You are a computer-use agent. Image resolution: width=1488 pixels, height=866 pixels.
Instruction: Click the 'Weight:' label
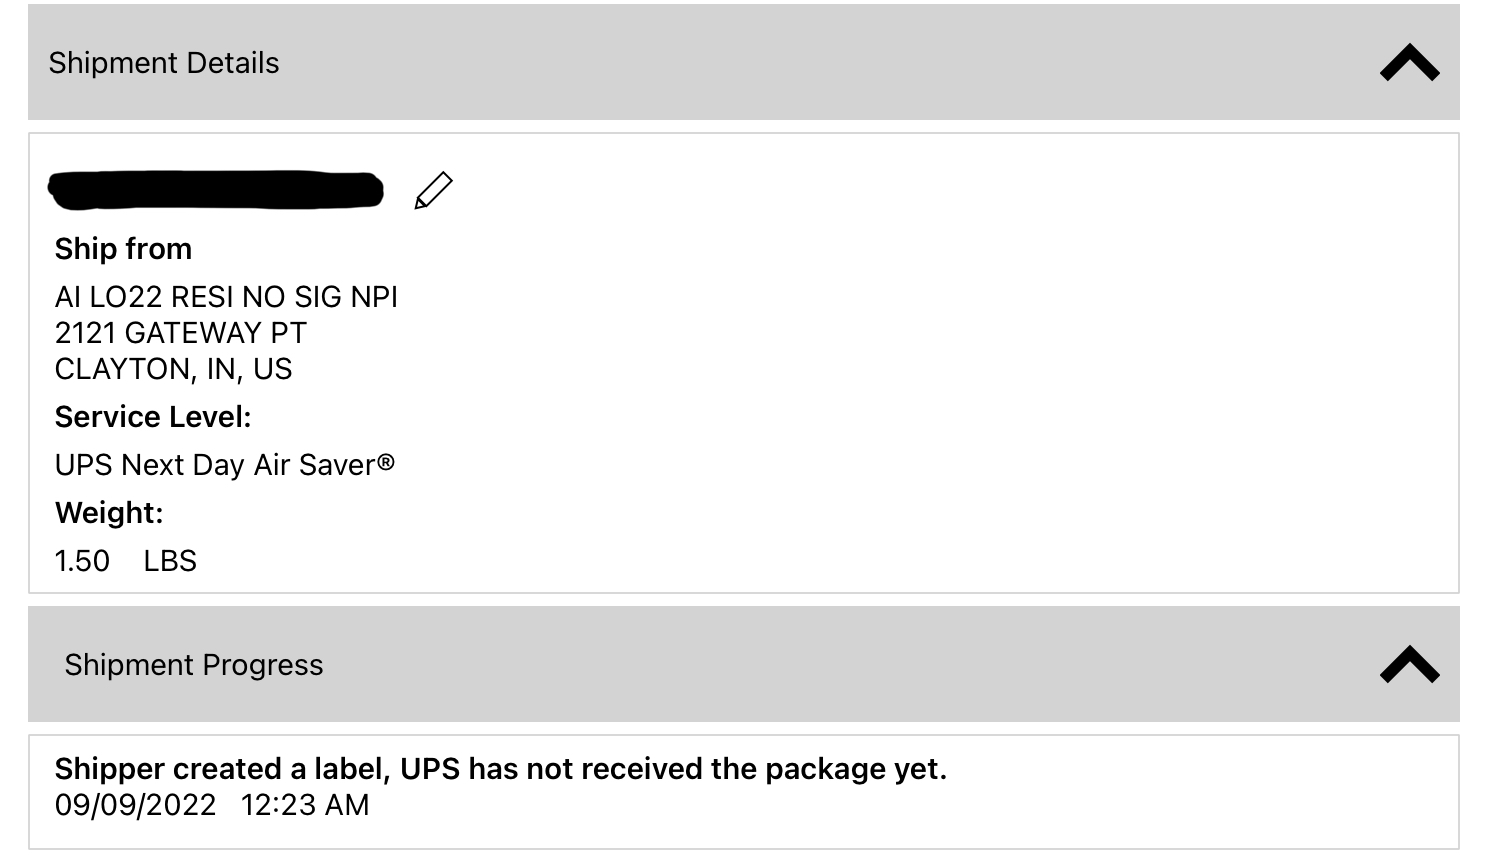109,513
